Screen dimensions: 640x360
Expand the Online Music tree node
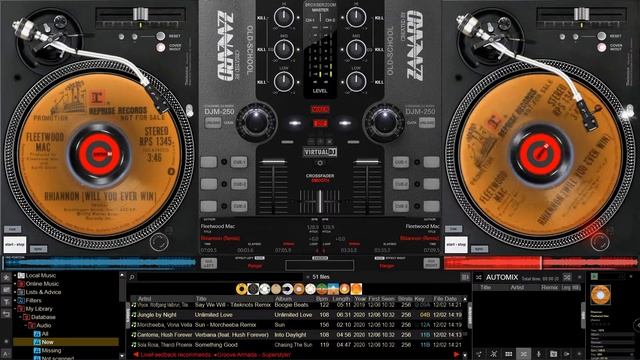point(15,284)
